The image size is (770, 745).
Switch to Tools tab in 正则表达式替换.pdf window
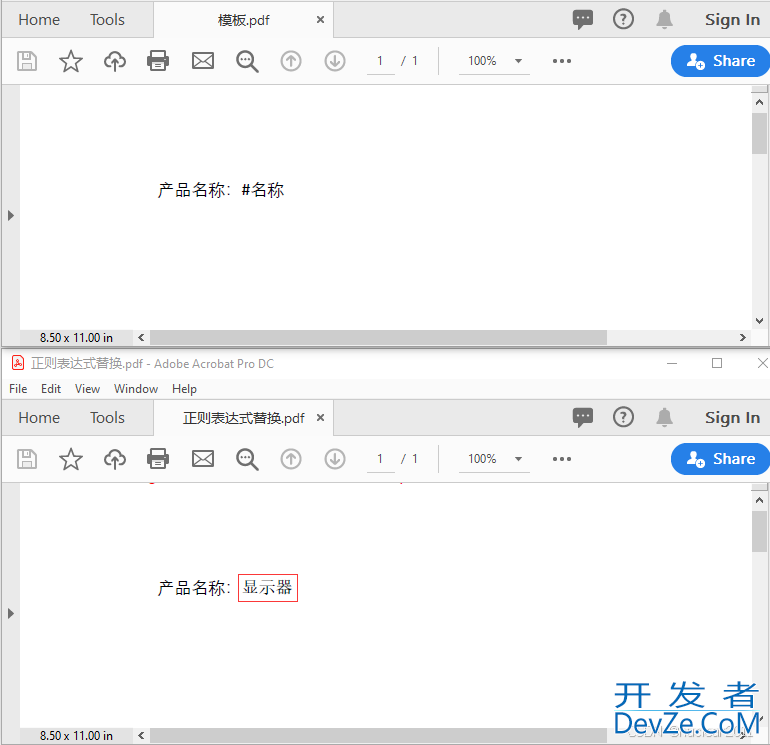coord(107,417)
